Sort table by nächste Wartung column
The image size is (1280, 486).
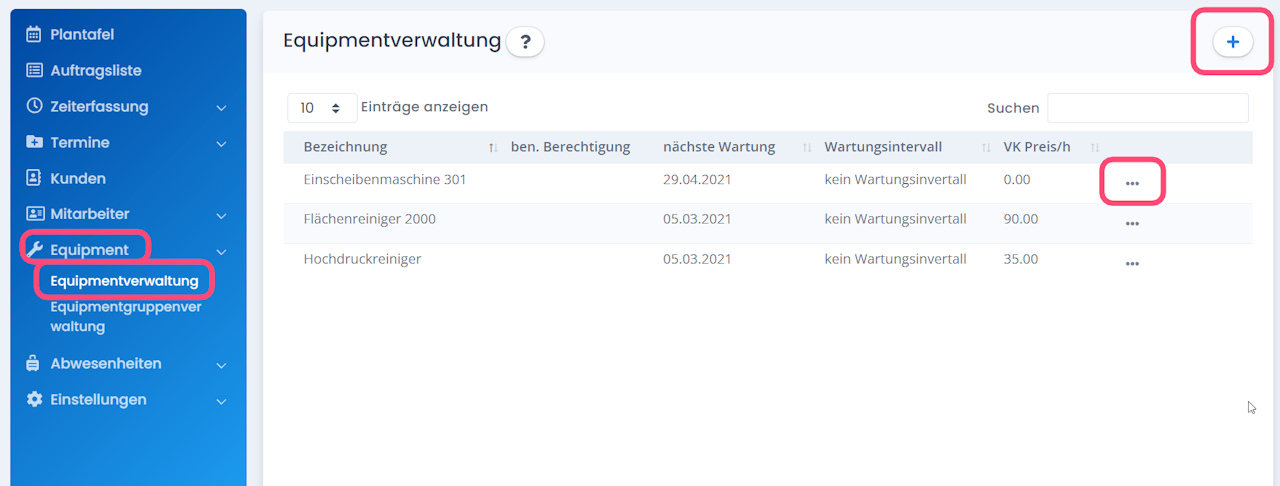pos(719,147)
